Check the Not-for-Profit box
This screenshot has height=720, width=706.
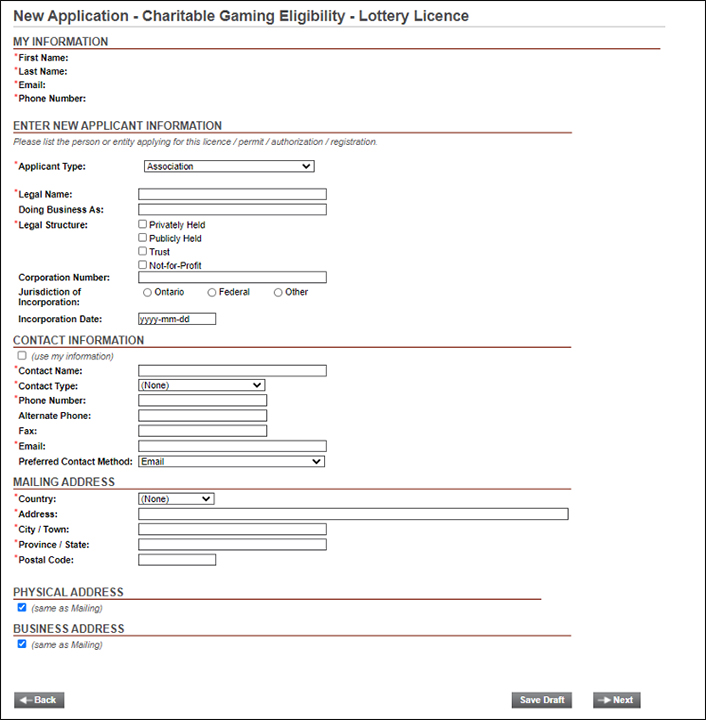pyautogui.click(x=143, y=264)
